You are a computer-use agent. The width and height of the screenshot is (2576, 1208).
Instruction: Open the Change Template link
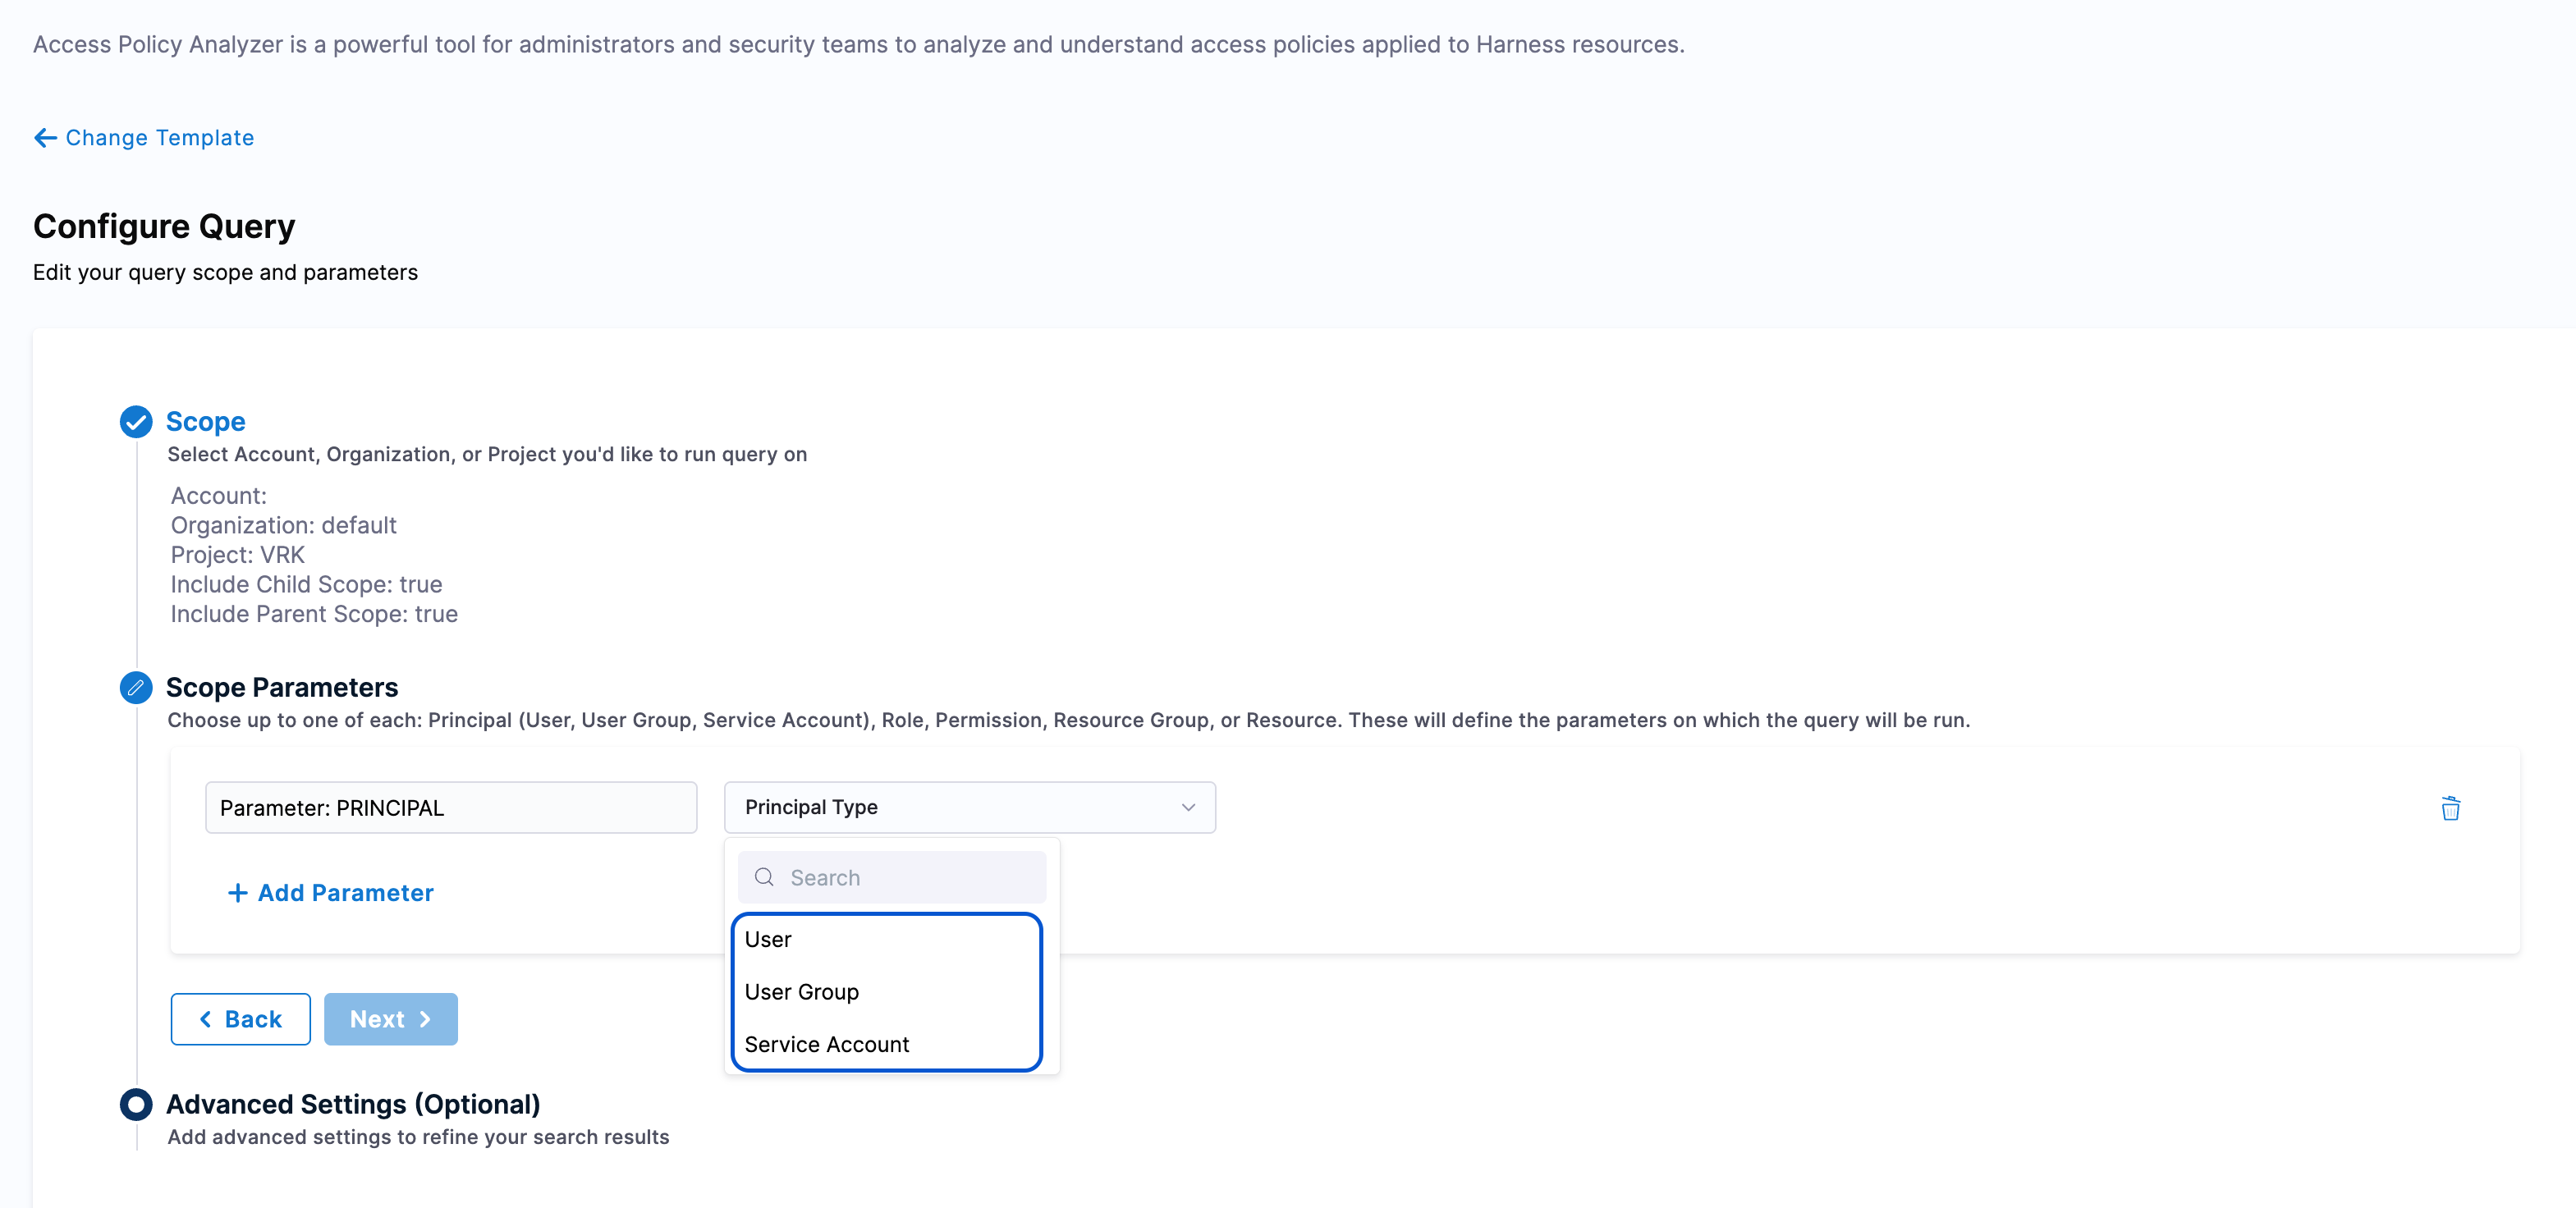pos(160,138)
